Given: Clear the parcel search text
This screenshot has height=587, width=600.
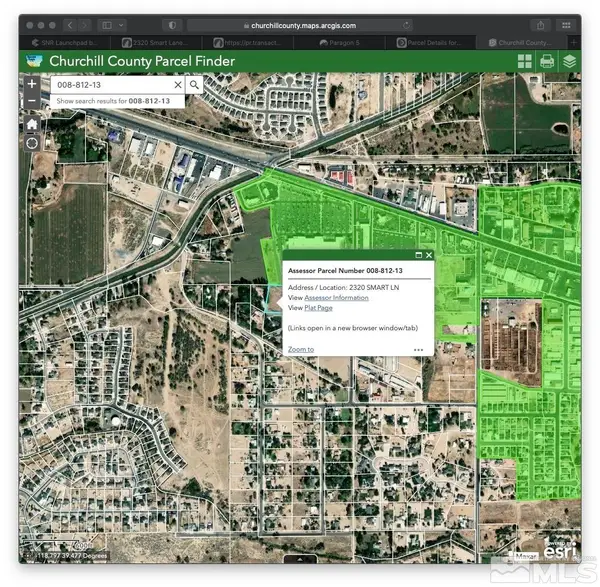Looking at the screenshot, I should [178, 85].
